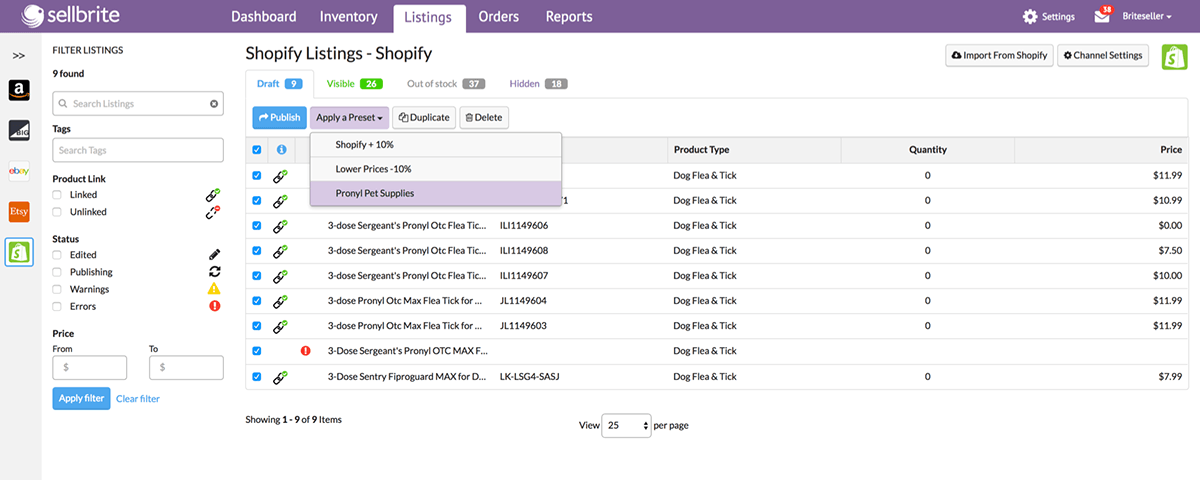1200x480 pixels.
Task: Open the notifications mail icon with badge
Action: pyautogui.click(x=1103, y=16)
